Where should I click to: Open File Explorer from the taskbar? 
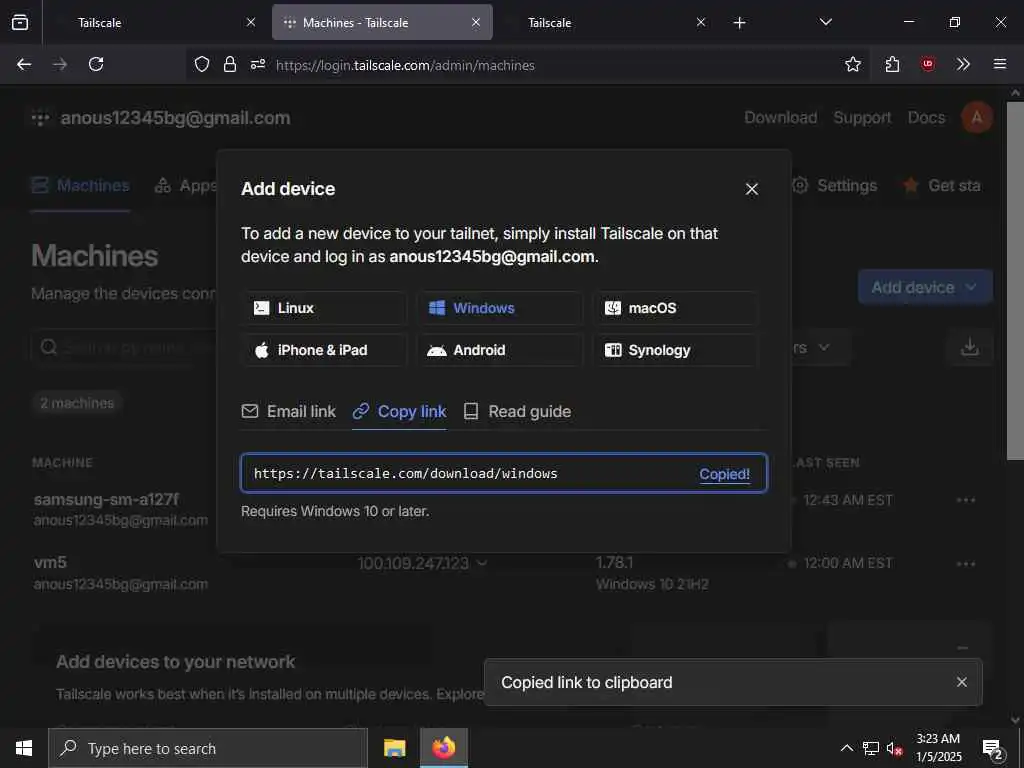click(394, 748)
